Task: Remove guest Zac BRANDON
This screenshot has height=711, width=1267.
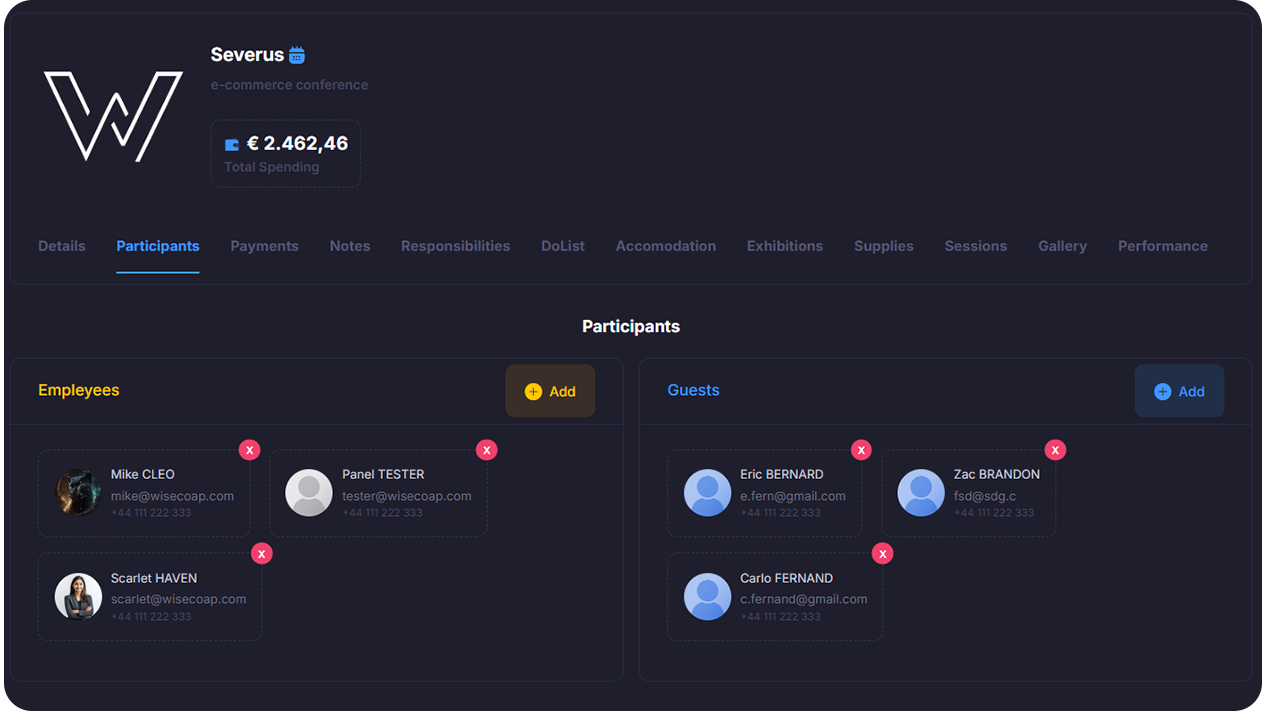Action: click(x=1055, y=450)
